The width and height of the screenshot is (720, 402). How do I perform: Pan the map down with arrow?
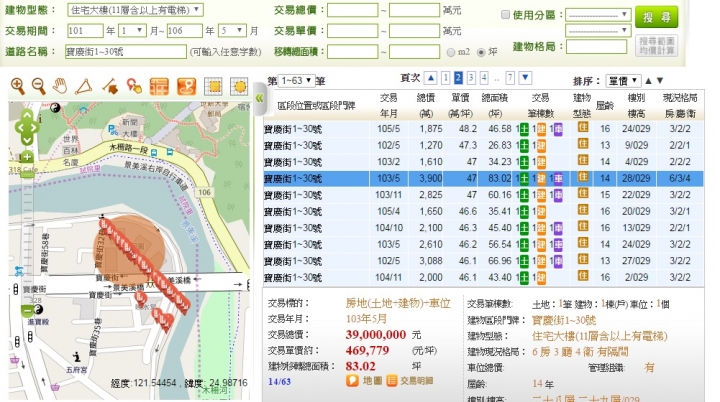[x=27, y=139]
